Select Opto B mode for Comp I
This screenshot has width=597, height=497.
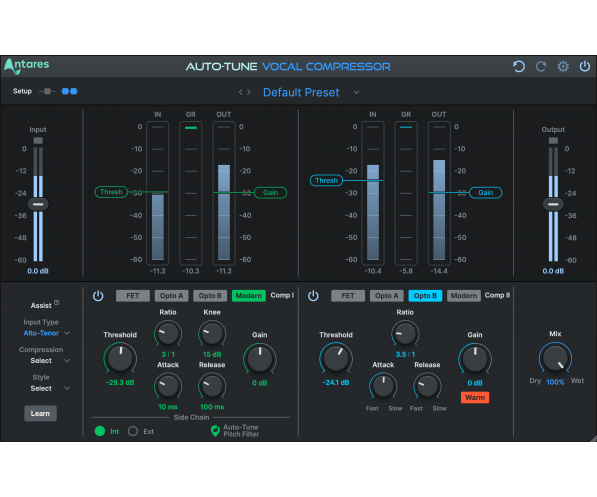pyautogui.click(x=210, y=296)
